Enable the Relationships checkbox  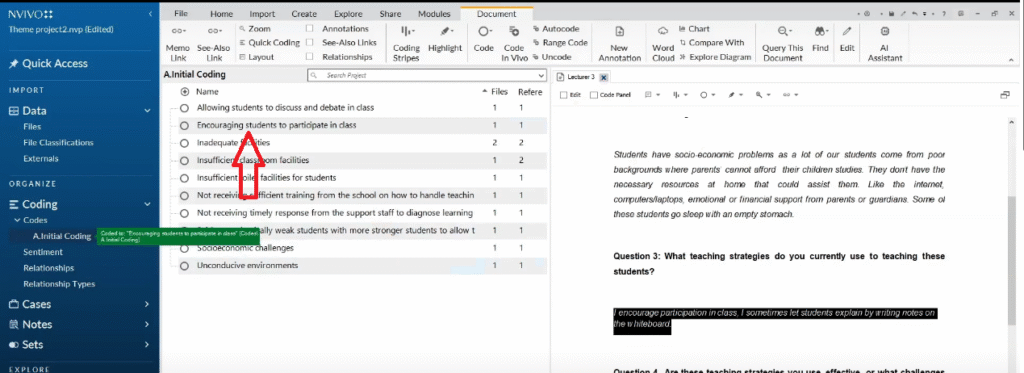click(310, 57)
